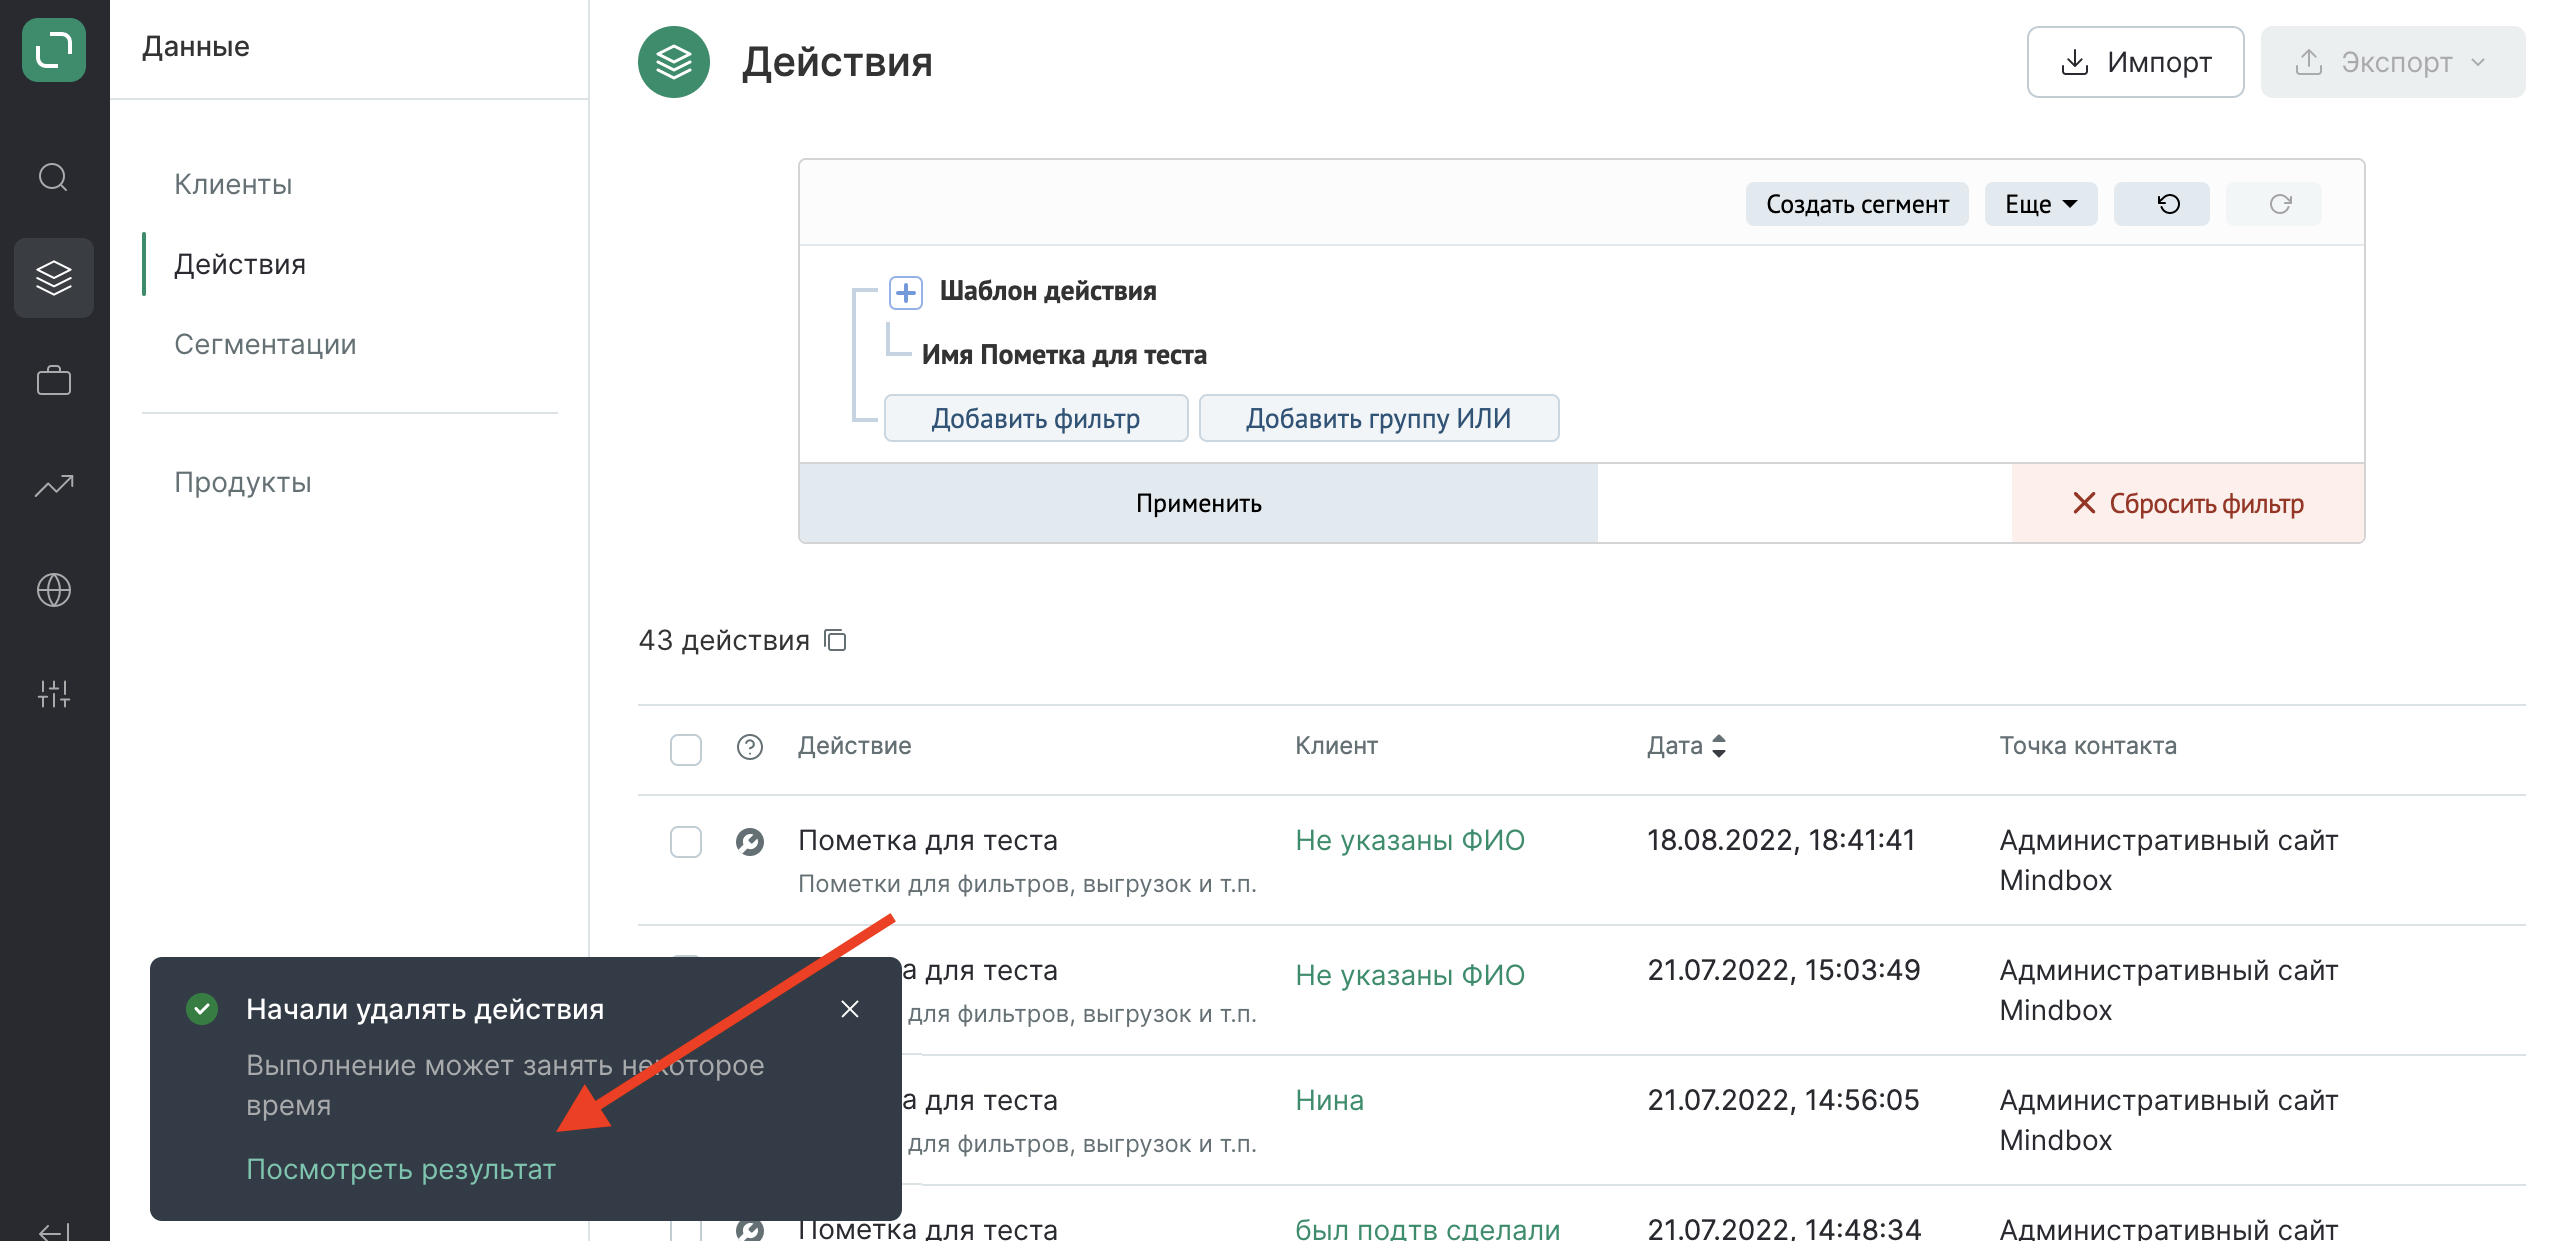Open Продукты menu item
Screen dimensions: 2564x1241
pyautogui.click(x=243, y=482)
